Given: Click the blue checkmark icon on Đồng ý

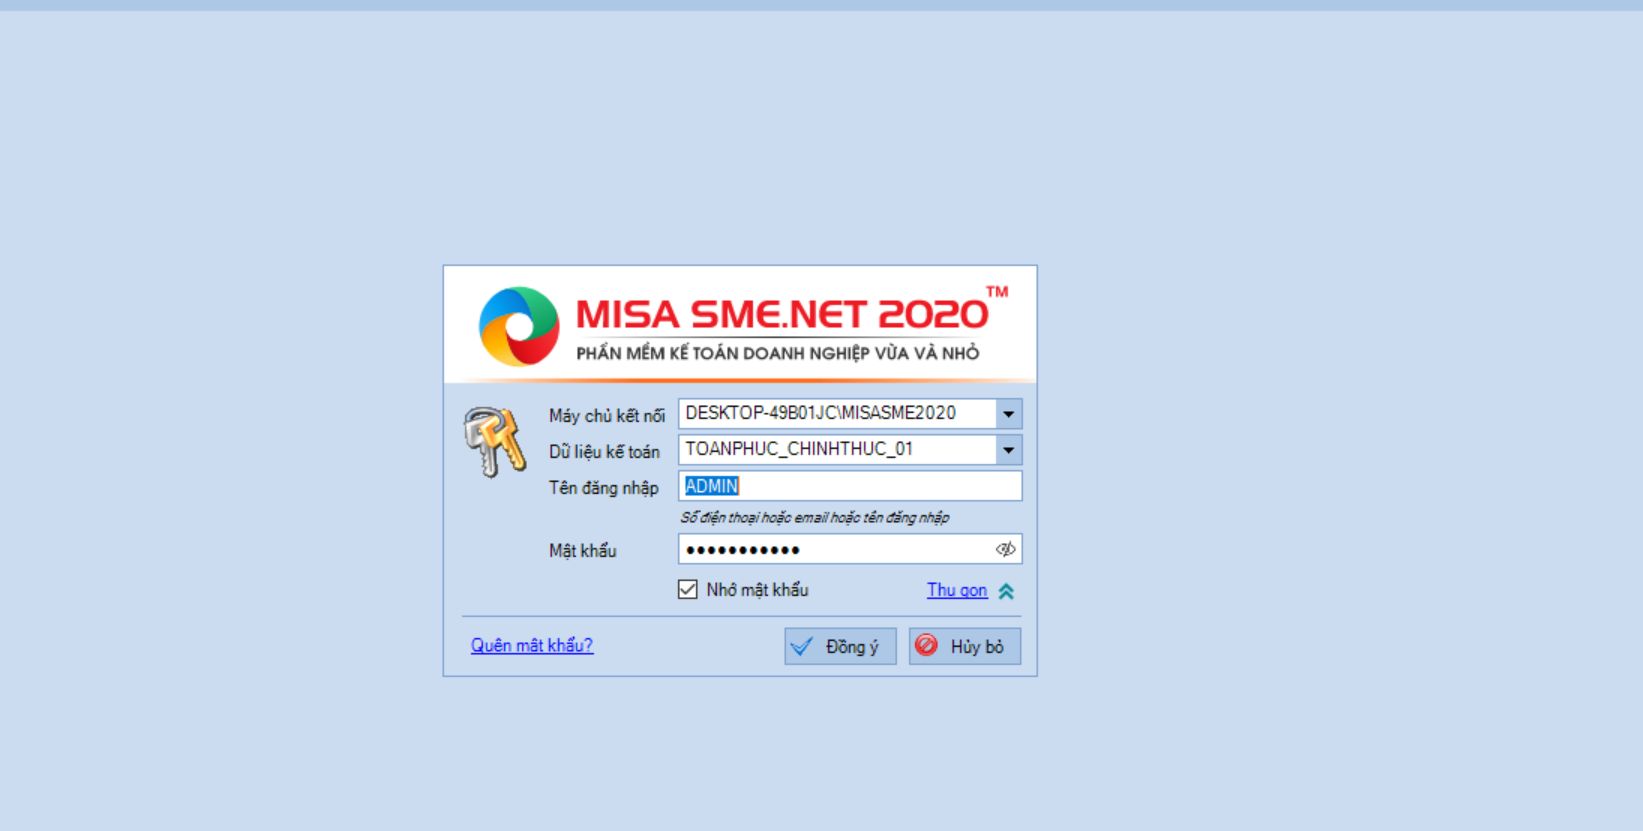Looking at the screenshot, I should [x=802, y=647].
